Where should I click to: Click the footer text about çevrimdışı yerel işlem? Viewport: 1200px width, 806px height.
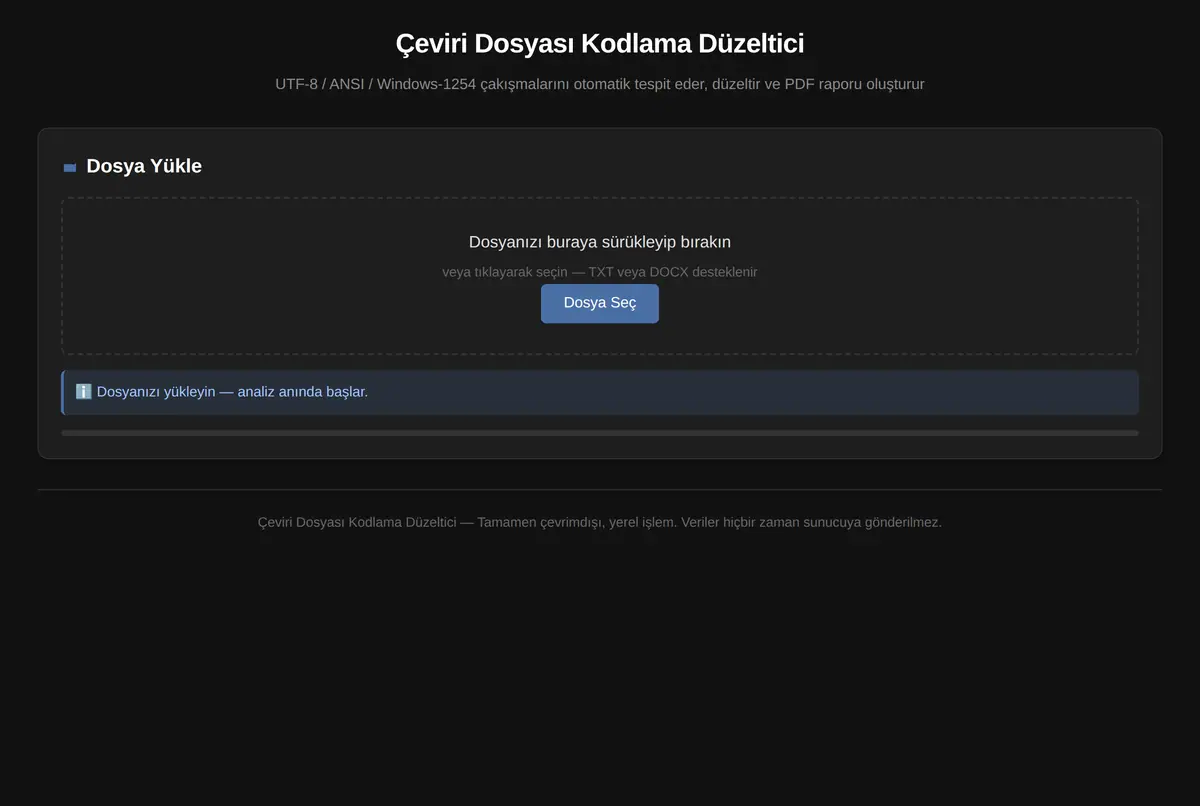(600, 522)
